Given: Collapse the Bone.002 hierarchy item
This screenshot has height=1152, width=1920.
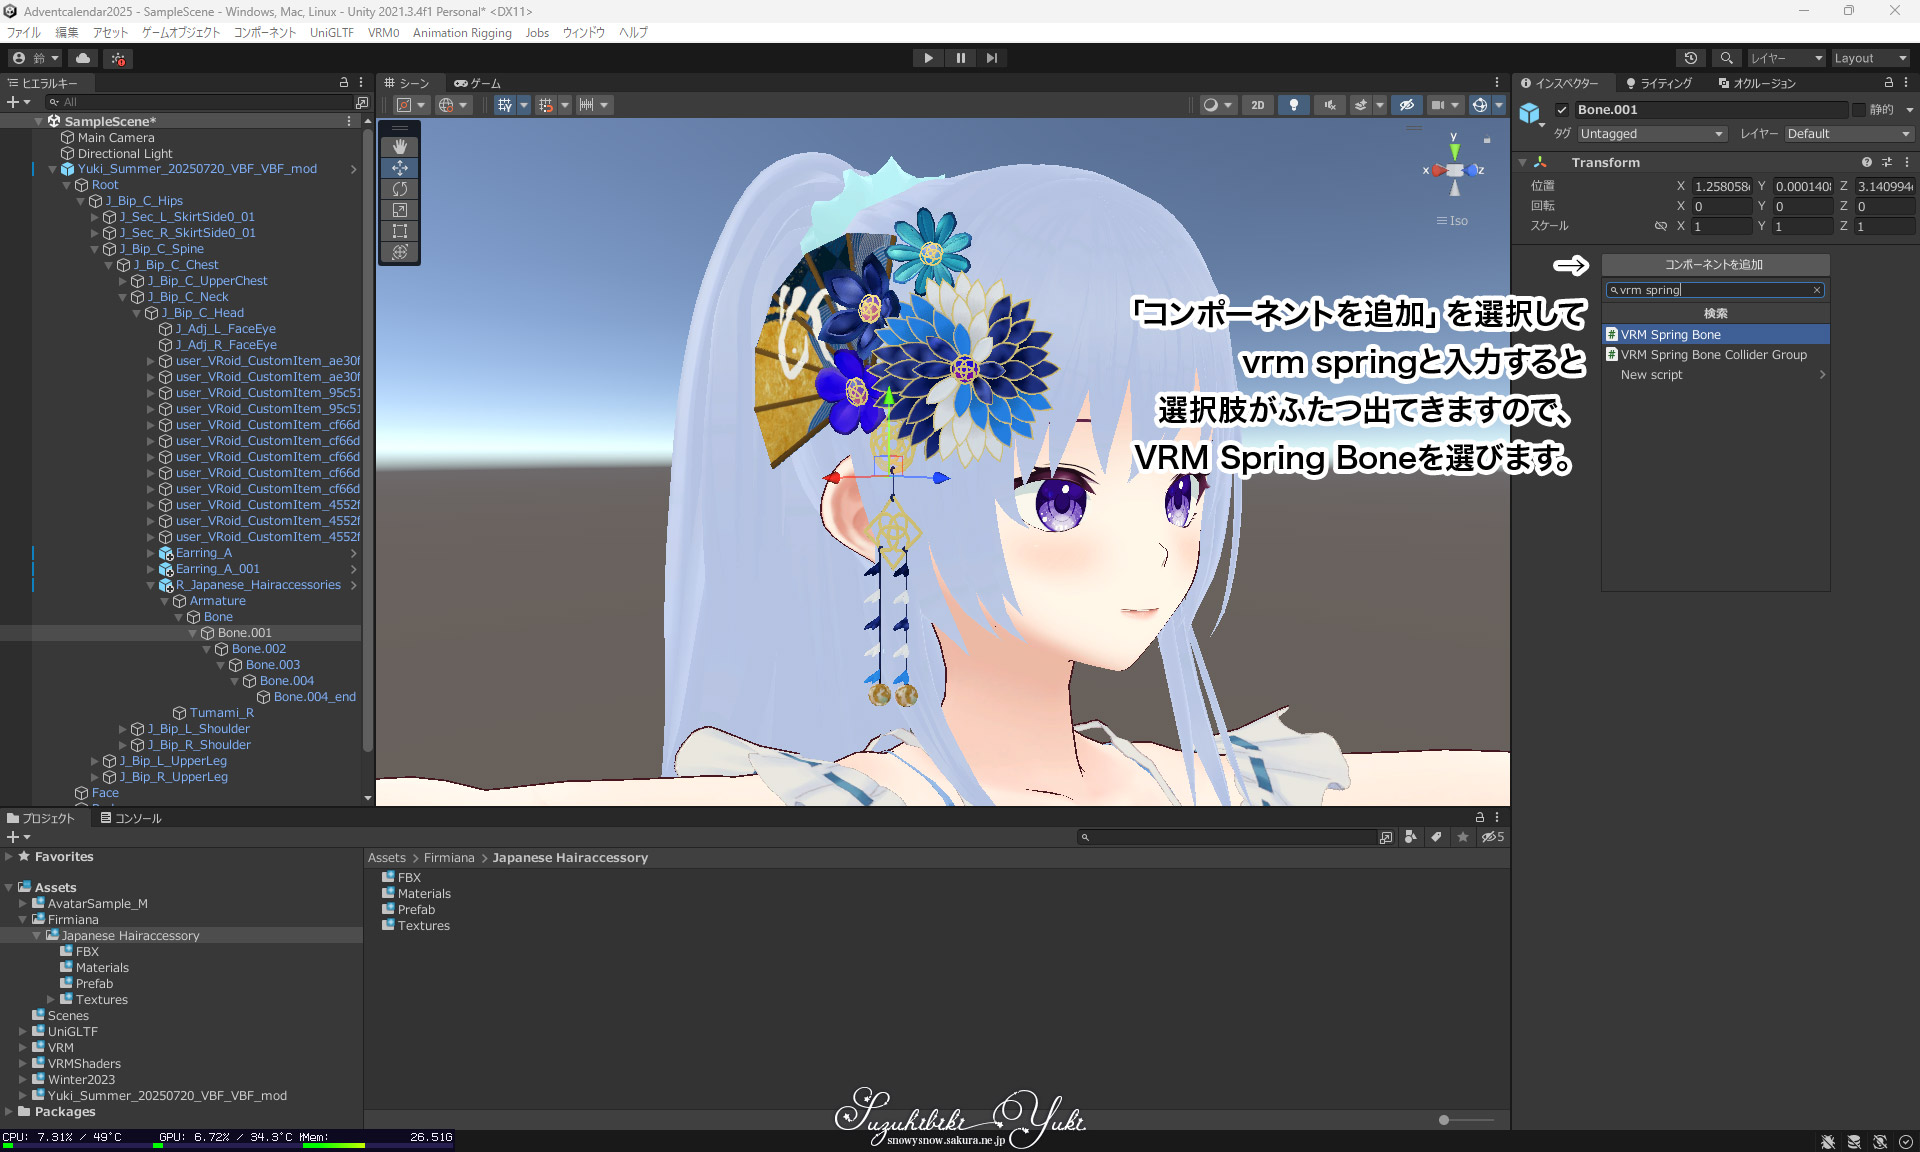Looking at the screenshot, I should (x=207, y=649).
